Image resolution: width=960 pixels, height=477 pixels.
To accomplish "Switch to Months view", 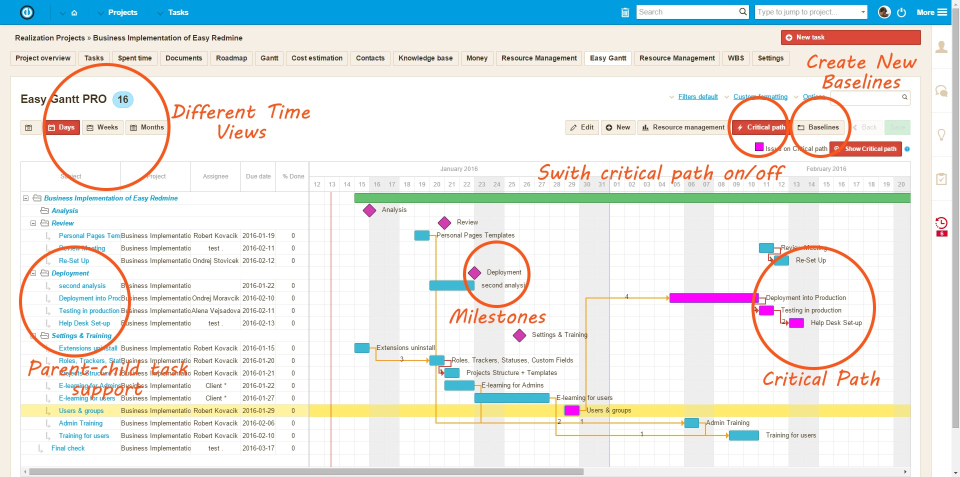I will (147, 127).
